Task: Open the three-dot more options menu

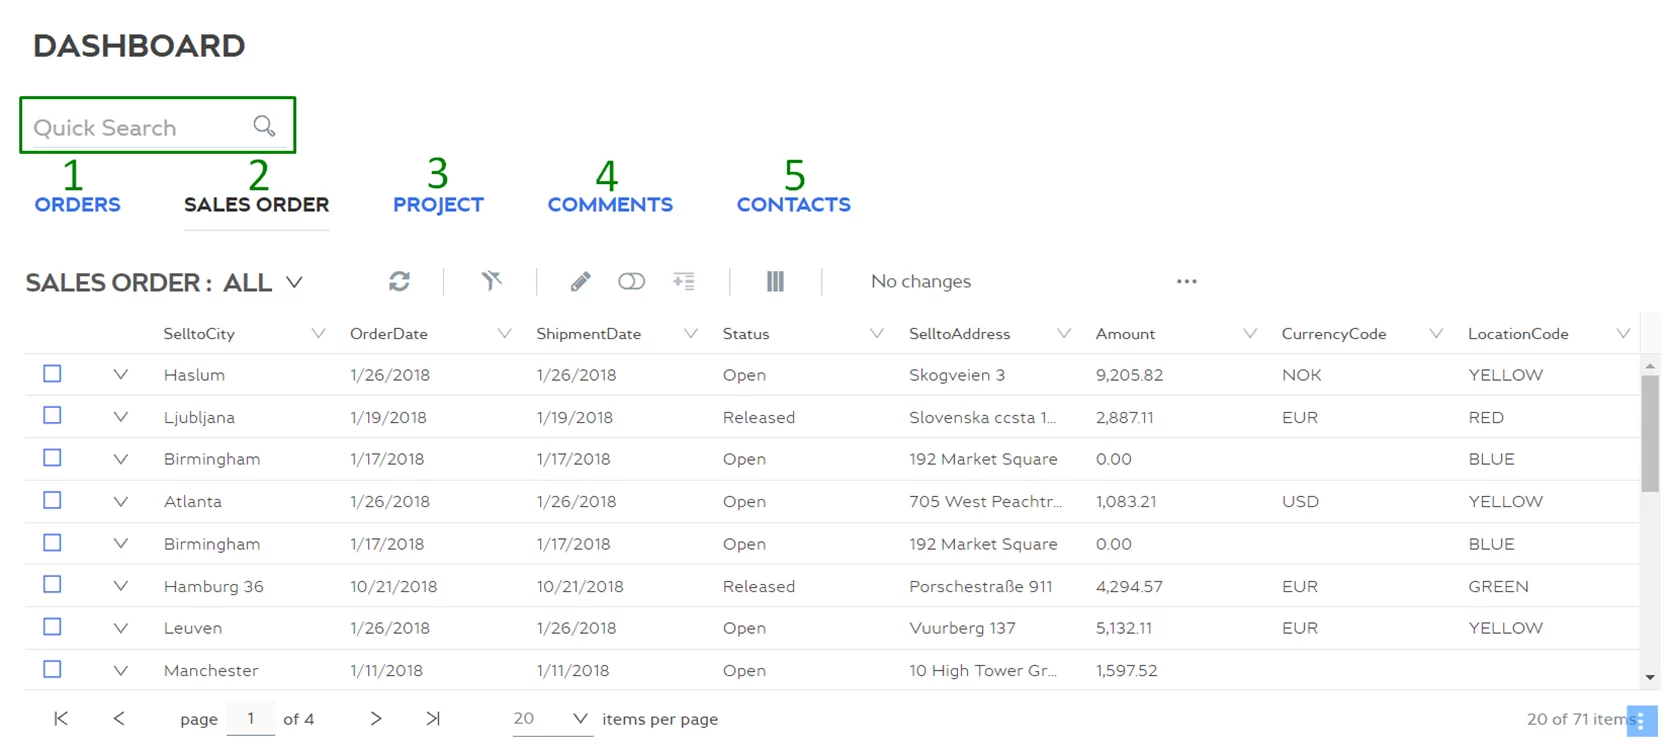Action: [x=1186, y=282]
